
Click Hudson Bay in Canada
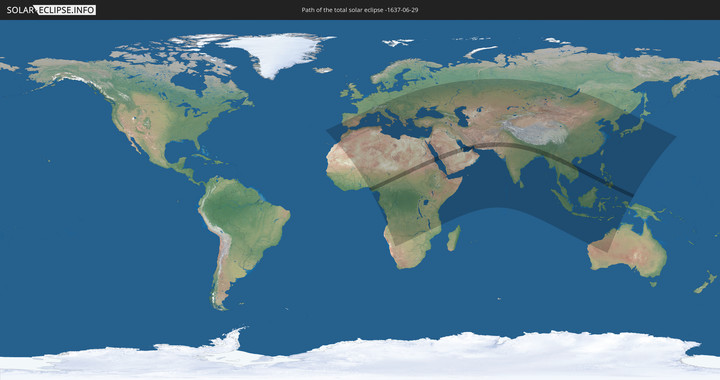click(189, 83)
